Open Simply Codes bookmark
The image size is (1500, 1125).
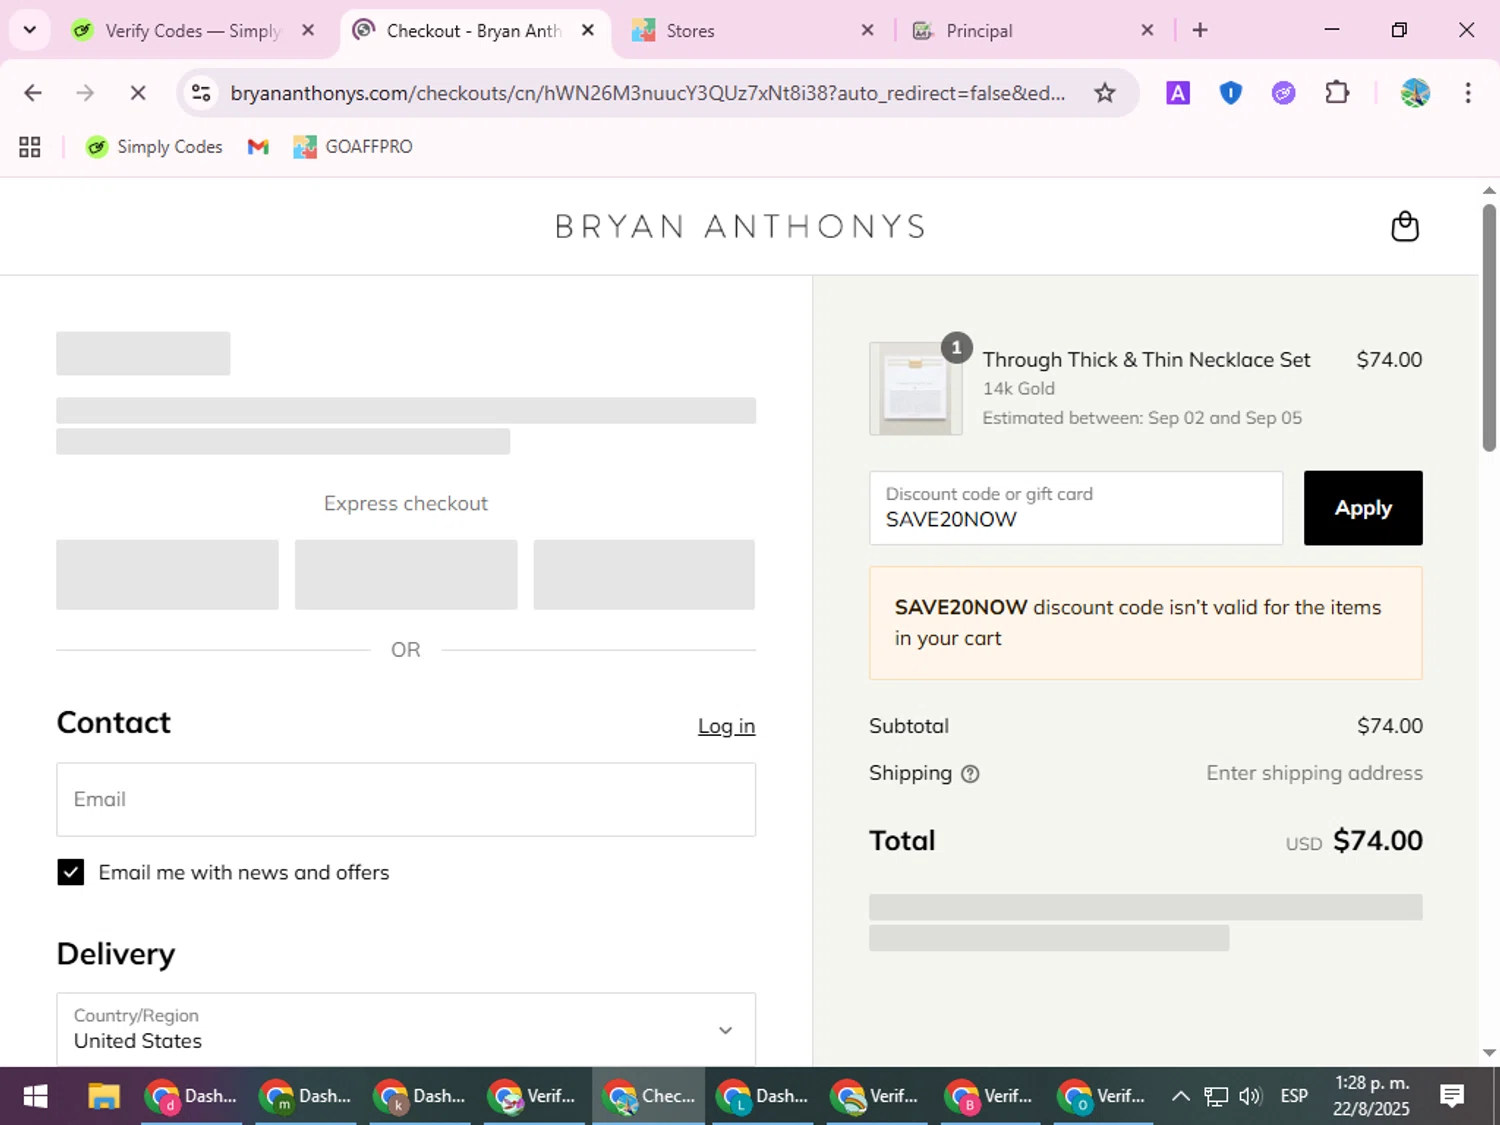point(154,147)
